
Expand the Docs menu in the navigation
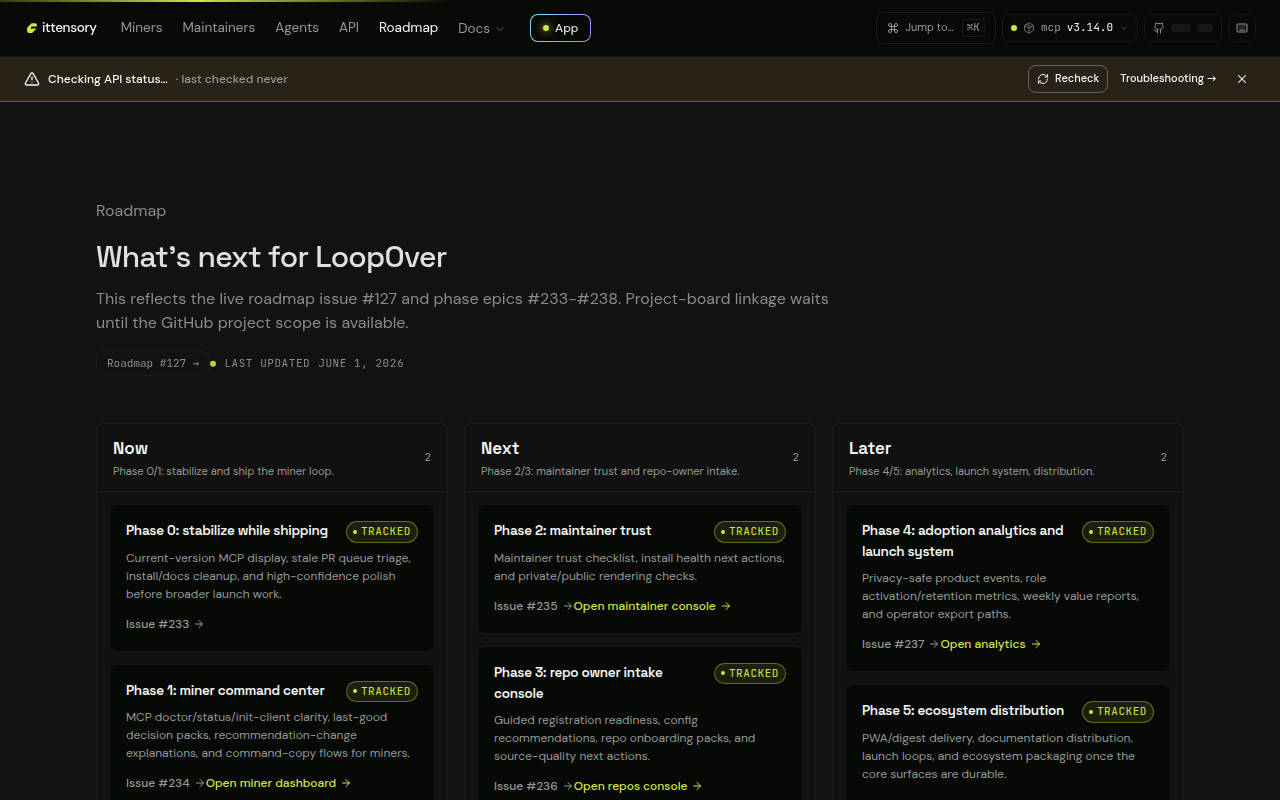[481, 28]
